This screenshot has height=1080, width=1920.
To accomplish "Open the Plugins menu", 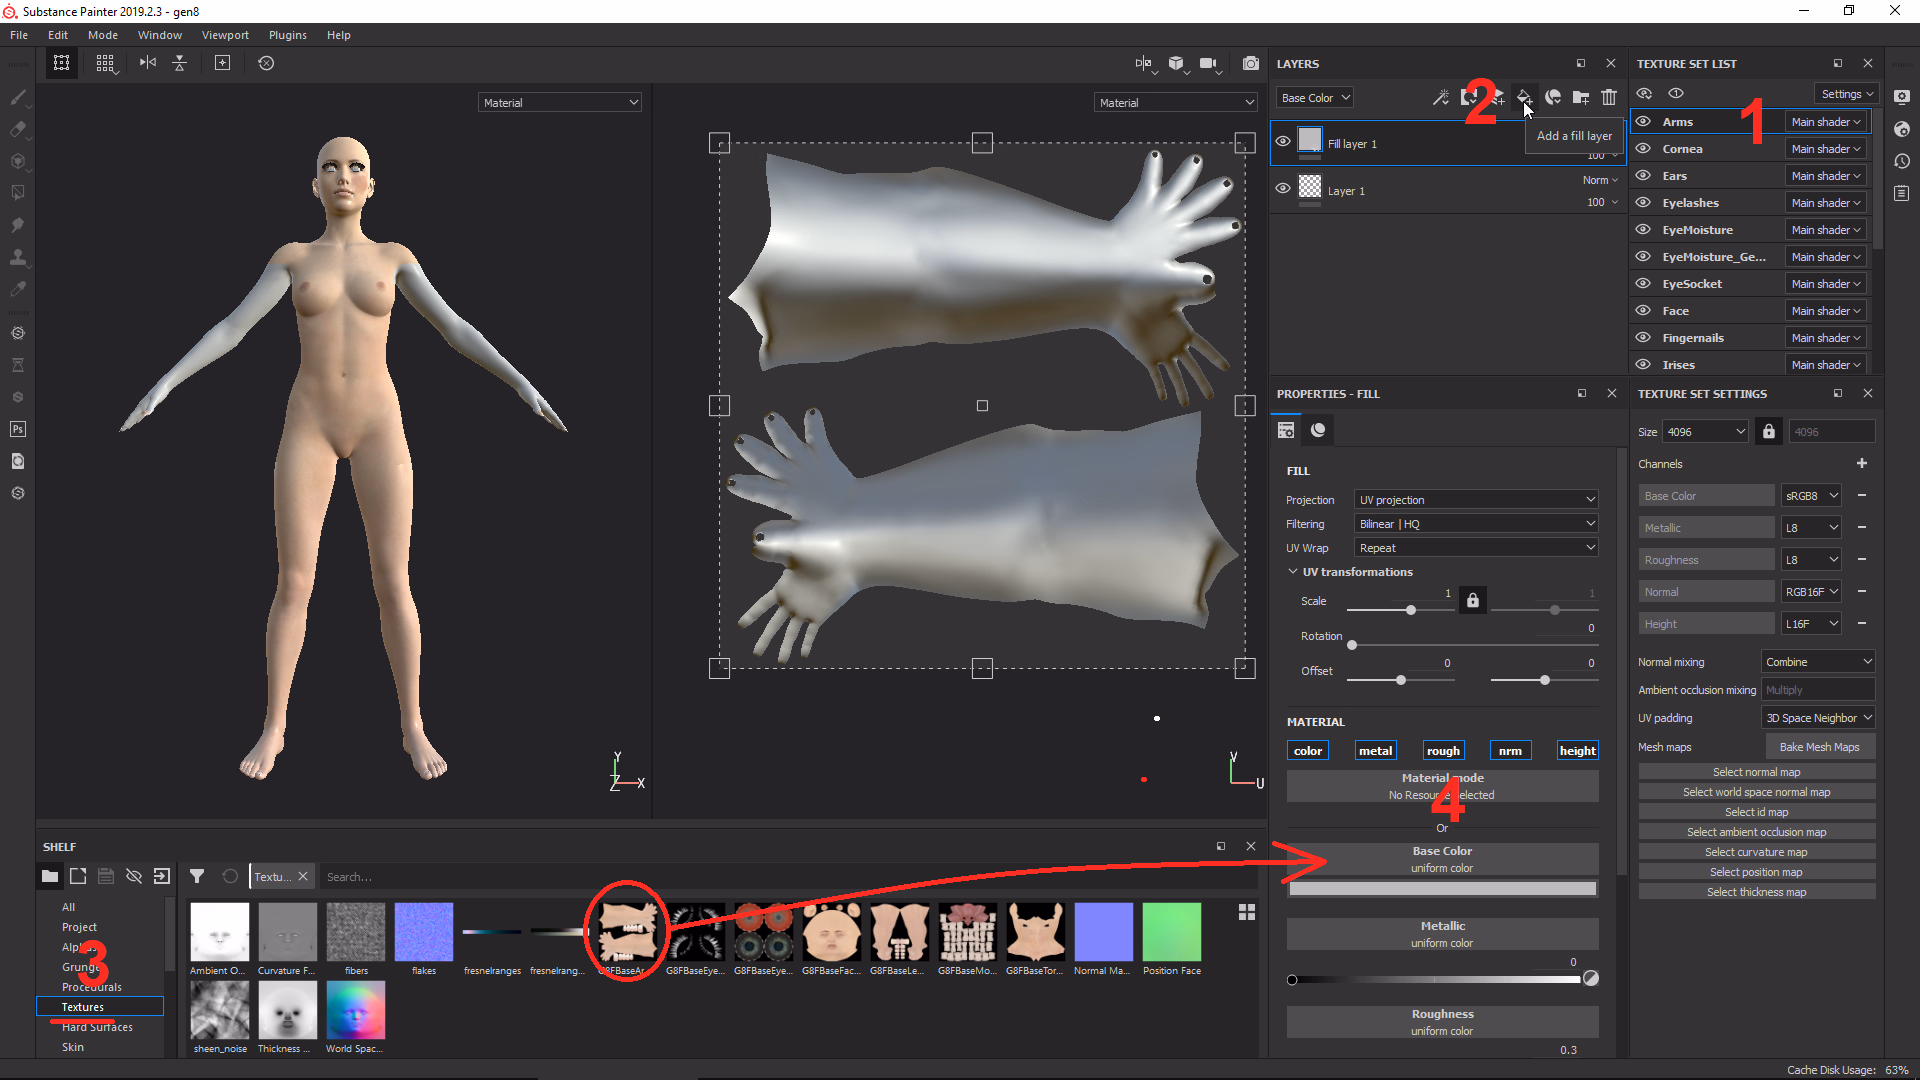I will click(288, 35).
